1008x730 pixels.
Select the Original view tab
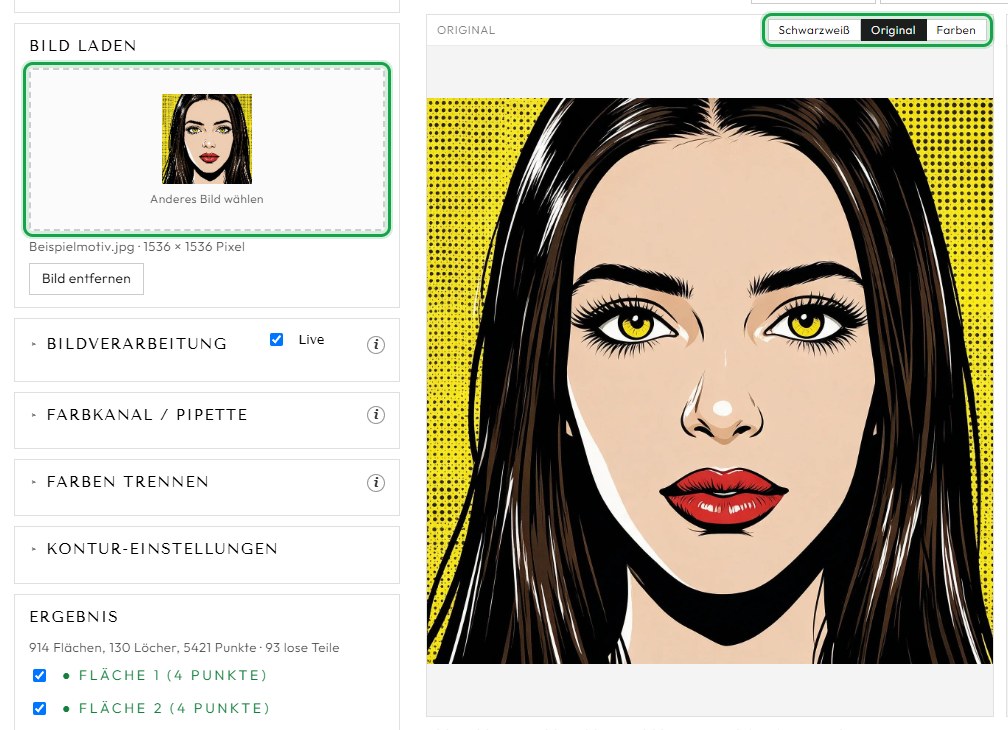[x=893, y=30]
